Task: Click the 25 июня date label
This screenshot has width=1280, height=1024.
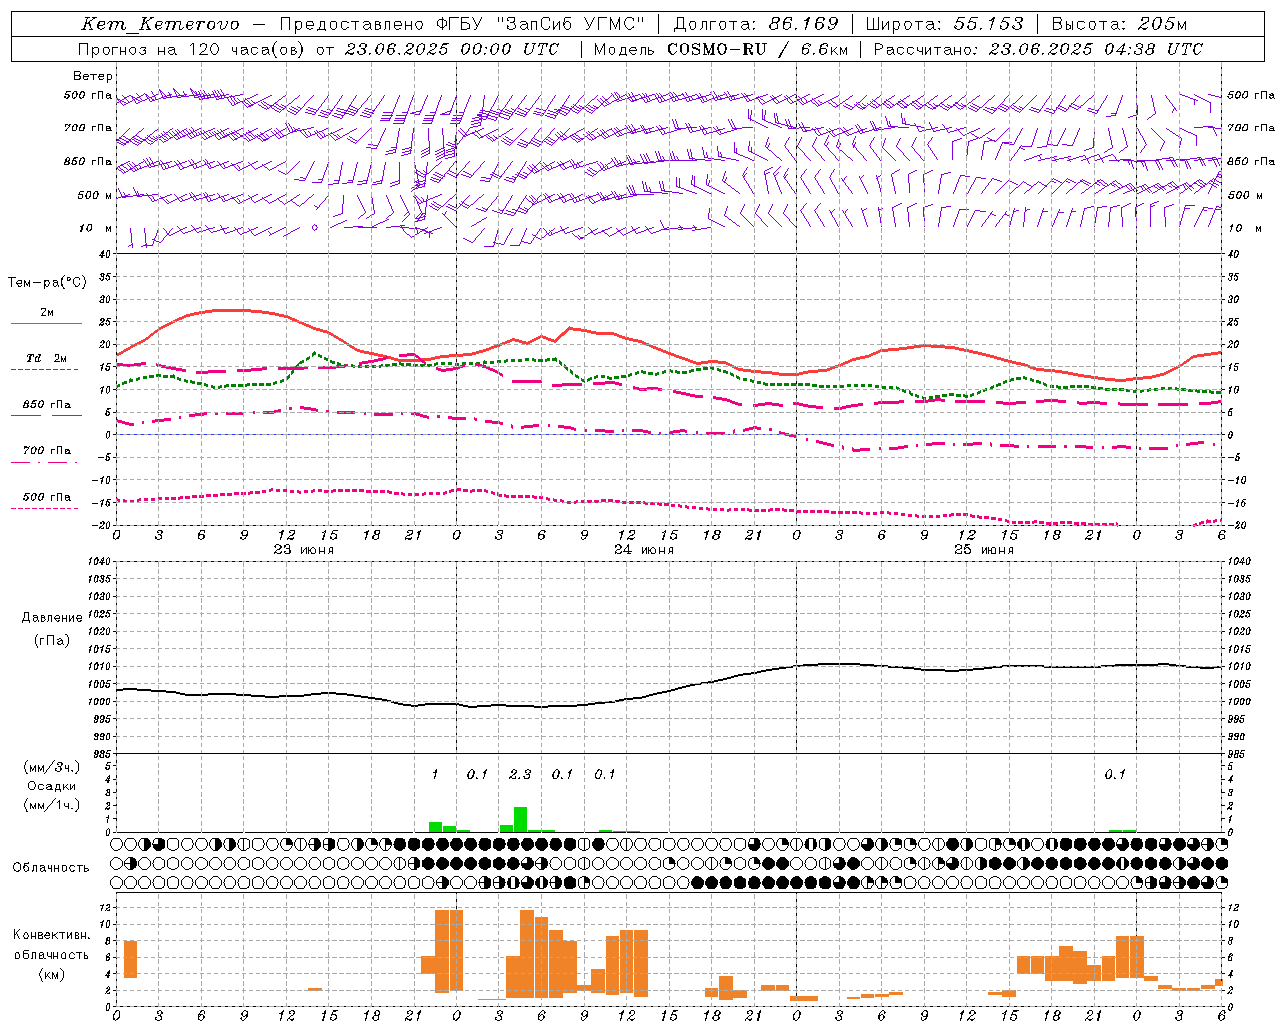Action: click(984, 550)
